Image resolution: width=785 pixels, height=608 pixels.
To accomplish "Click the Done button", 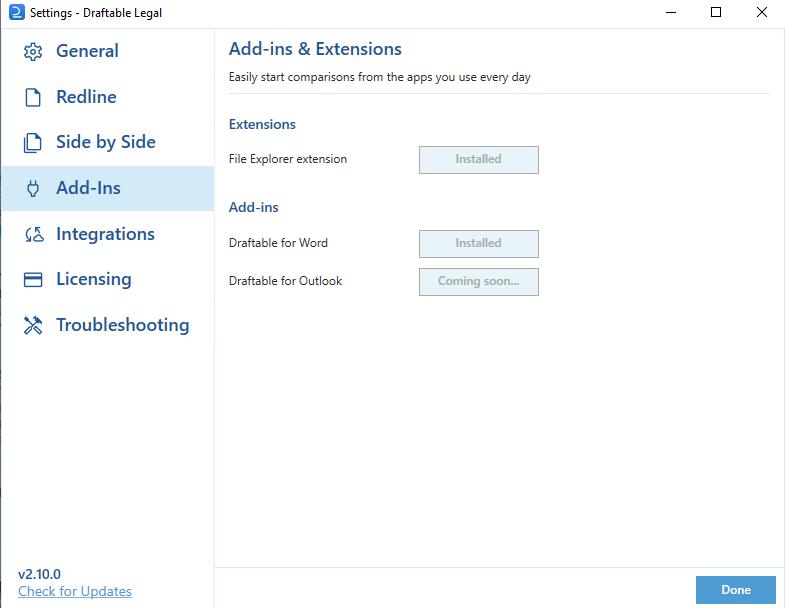I will click(735, 590).
